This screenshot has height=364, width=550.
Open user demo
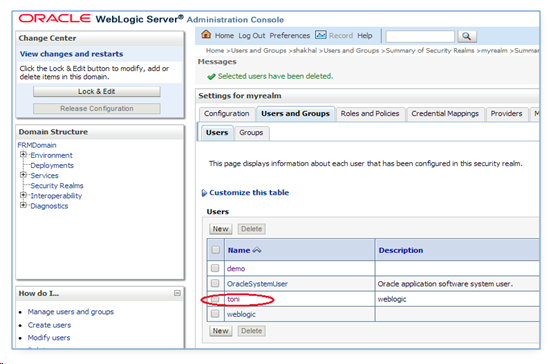click(x=236, y=269)
